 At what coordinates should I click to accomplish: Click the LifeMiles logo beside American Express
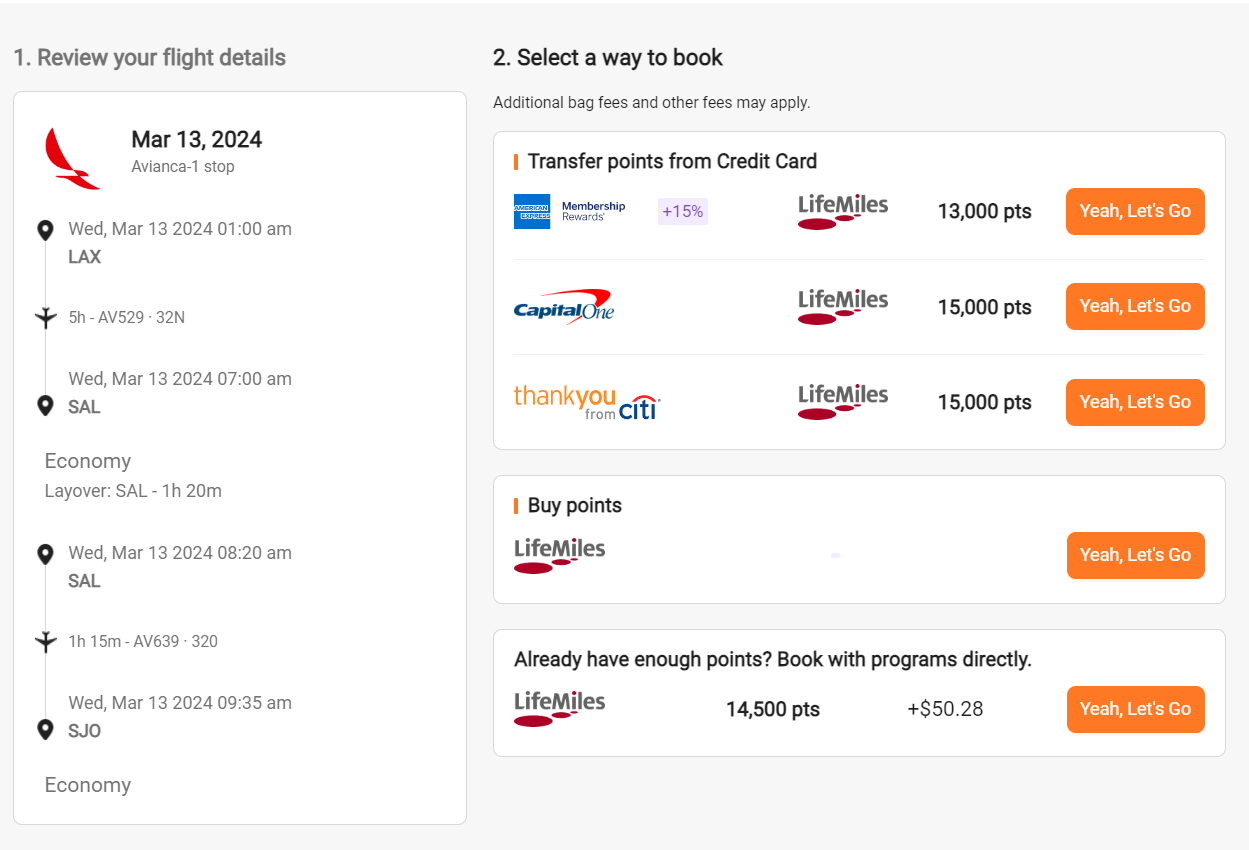[x=842, y=209]
